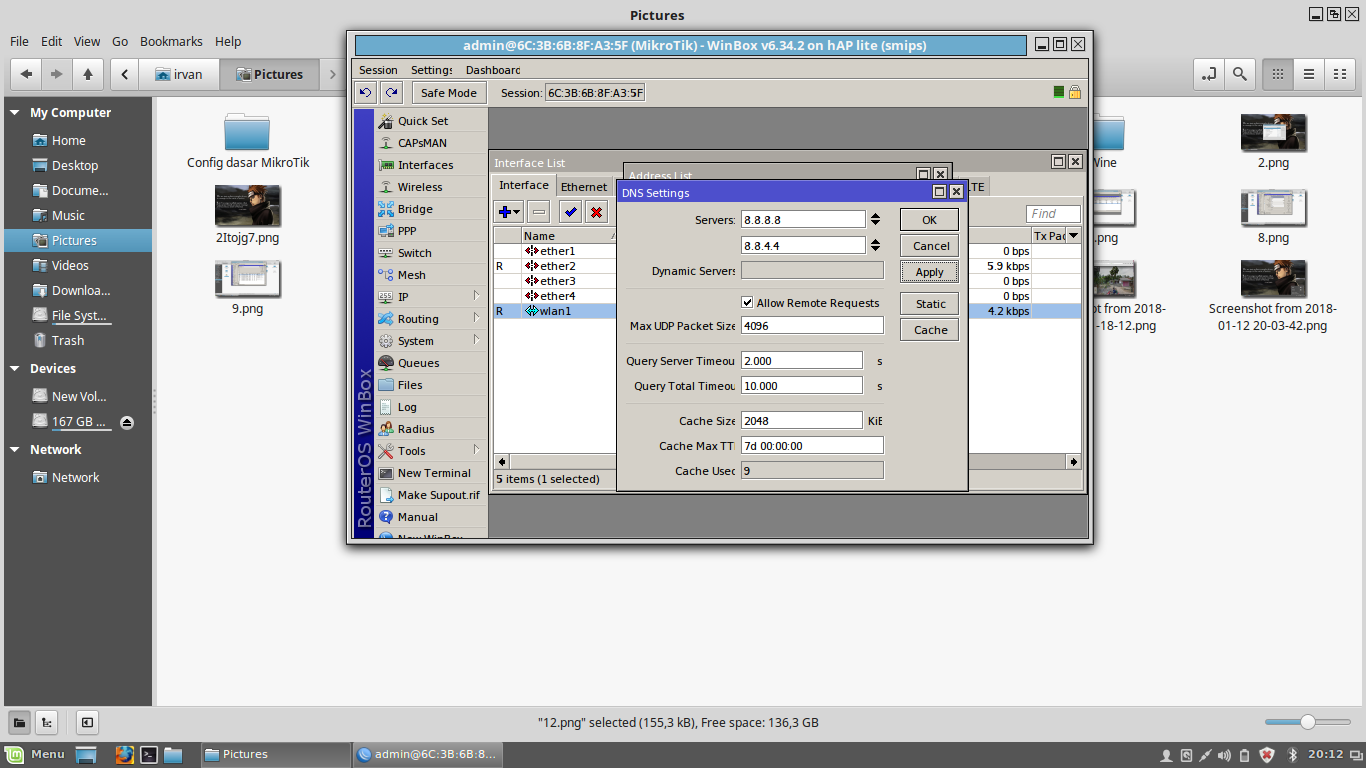
Task: Show tree view in file manager sidebar footer
Action: click(46, 722)
